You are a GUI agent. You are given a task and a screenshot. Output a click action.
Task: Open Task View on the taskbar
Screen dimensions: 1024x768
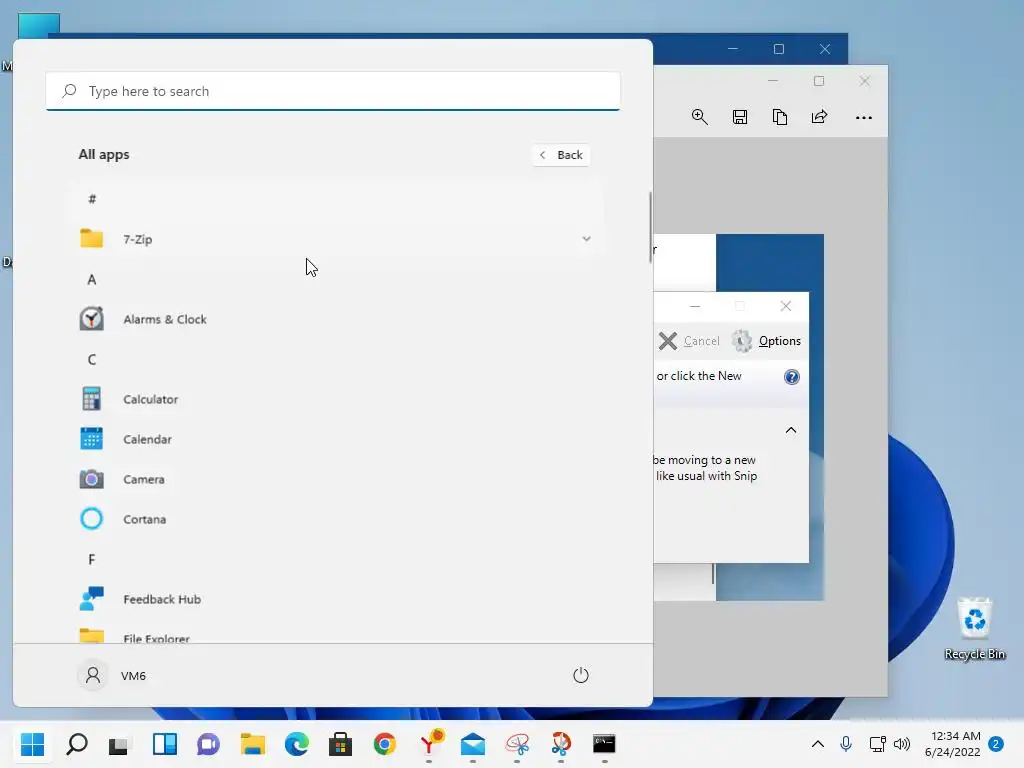point(120,744)
